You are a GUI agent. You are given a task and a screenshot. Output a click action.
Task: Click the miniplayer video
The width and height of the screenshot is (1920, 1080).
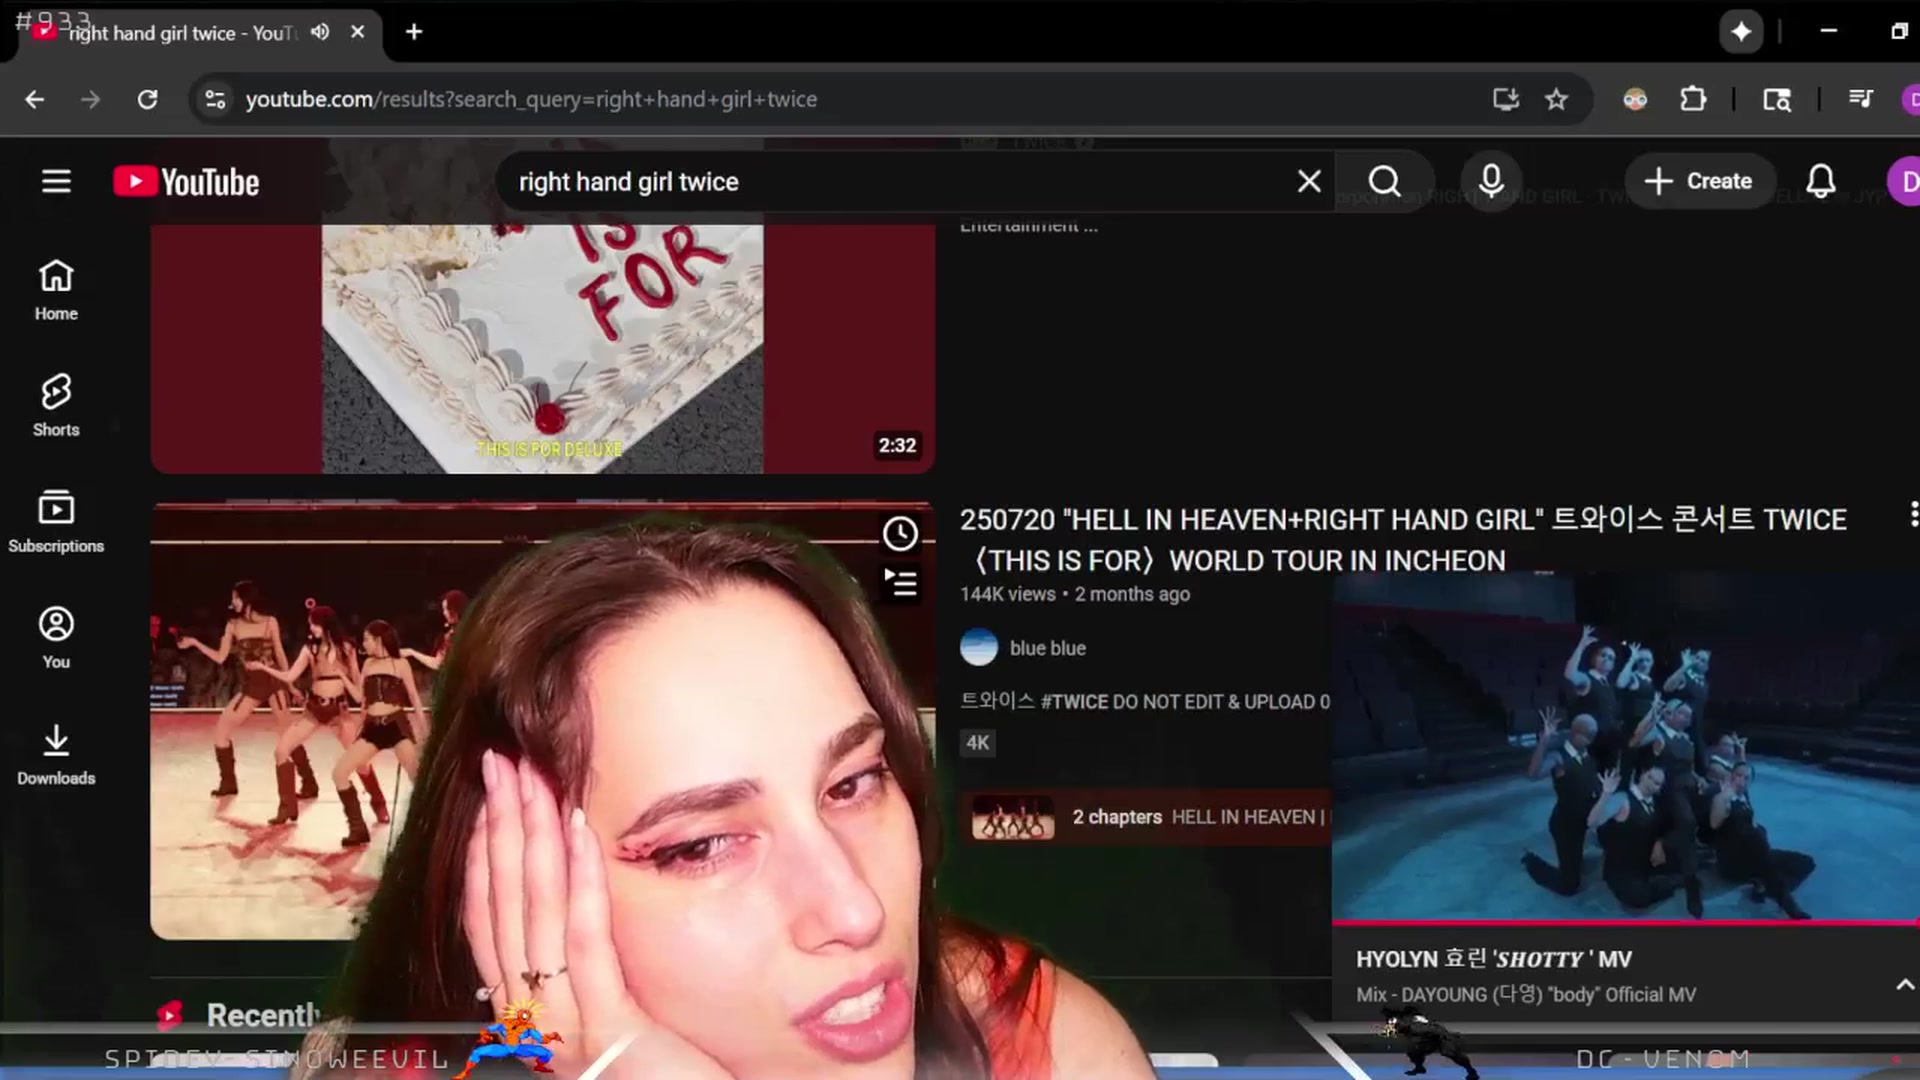tap(1626, 746)
